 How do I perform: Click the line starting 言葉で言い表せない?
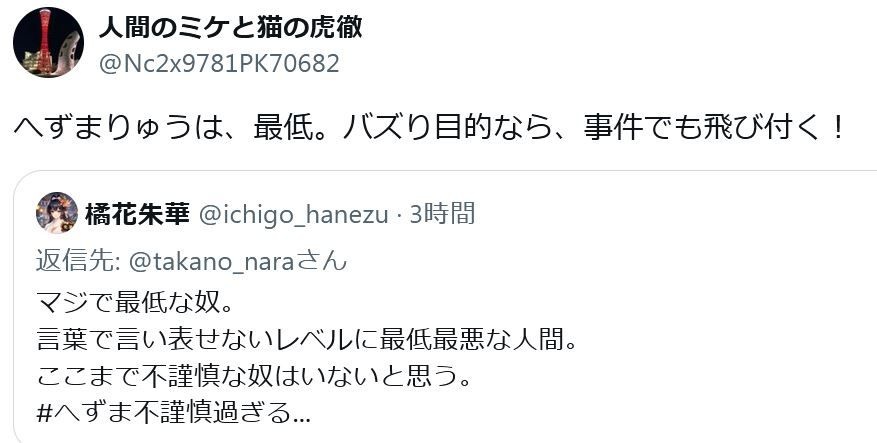coord(307,341)
